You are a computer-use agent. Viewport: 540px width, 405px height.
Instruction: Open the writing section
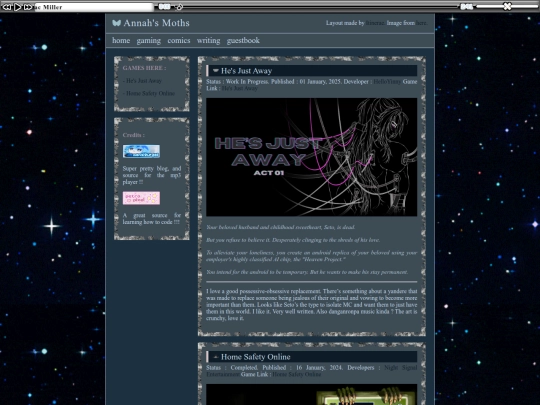pos(208,41)
